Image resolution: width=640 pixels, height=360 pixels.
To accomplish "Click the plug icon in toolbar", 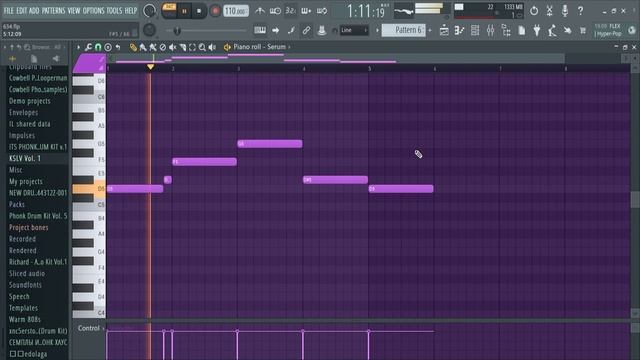I will (x=537, y=30).
